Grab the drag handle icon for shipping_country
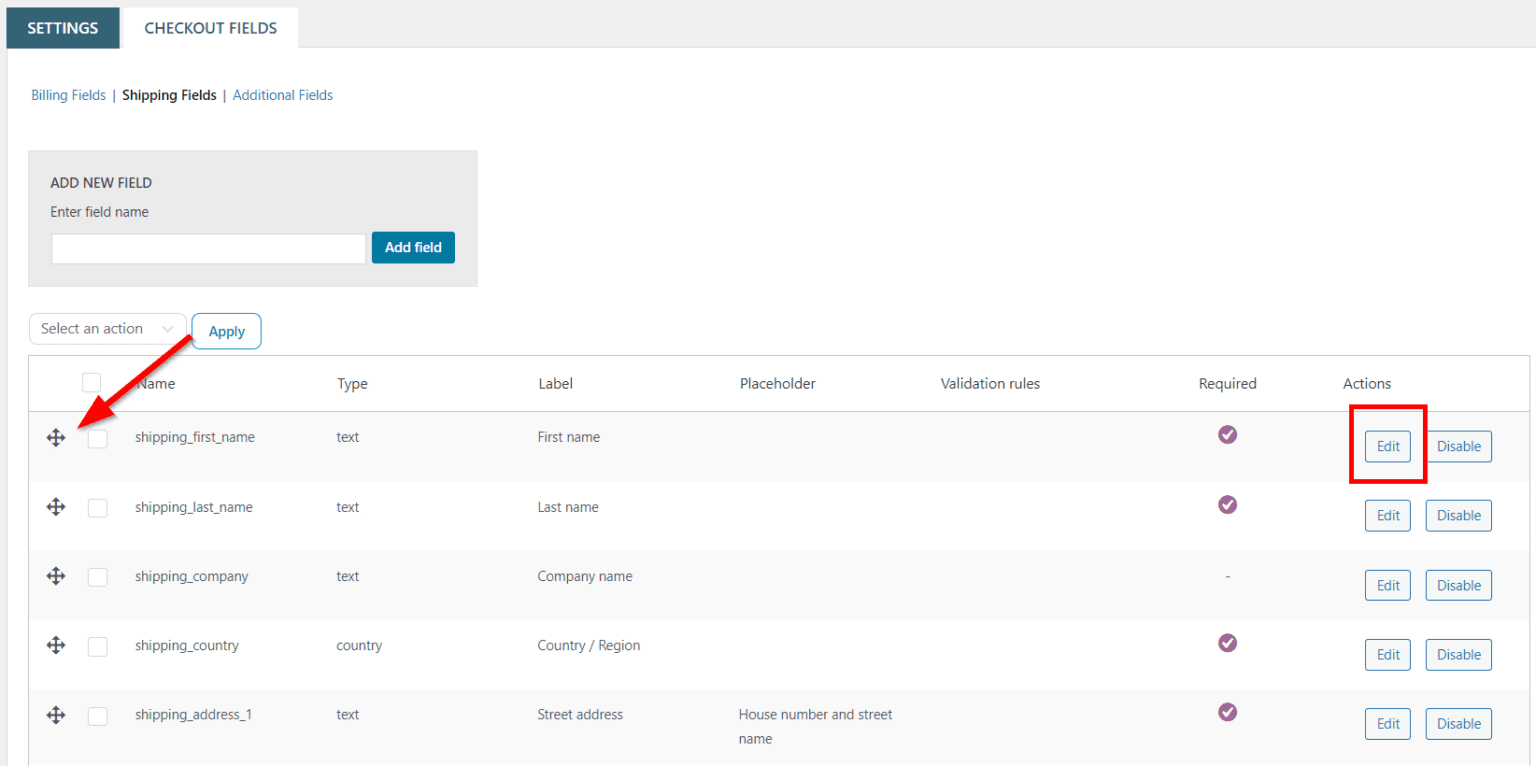The image size is (1536, 766). (x=56, y=645)
